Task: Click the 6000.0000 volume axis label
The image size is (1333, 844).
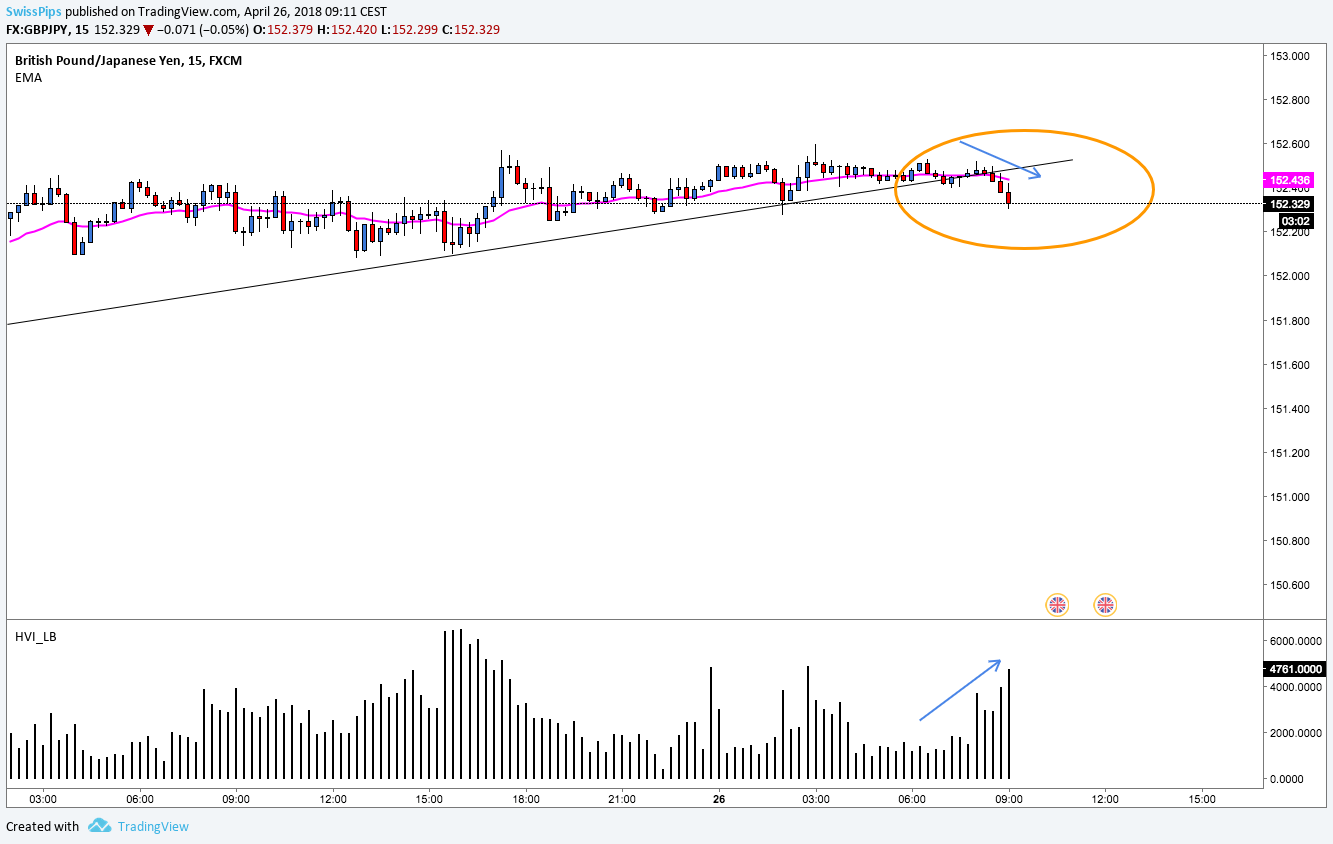Action: 1295,641
